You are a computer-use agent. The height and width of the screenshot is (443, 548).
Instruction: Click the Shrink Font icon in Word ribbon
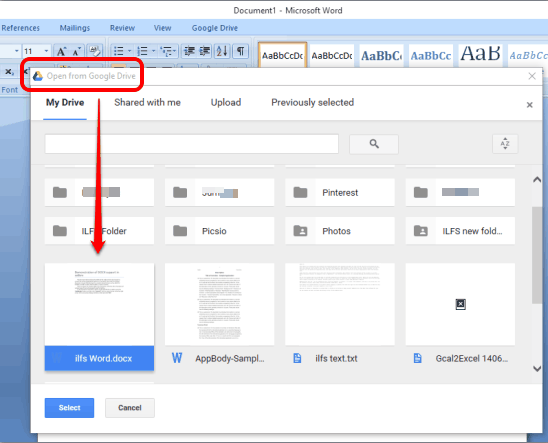click(x=77, y=52)
